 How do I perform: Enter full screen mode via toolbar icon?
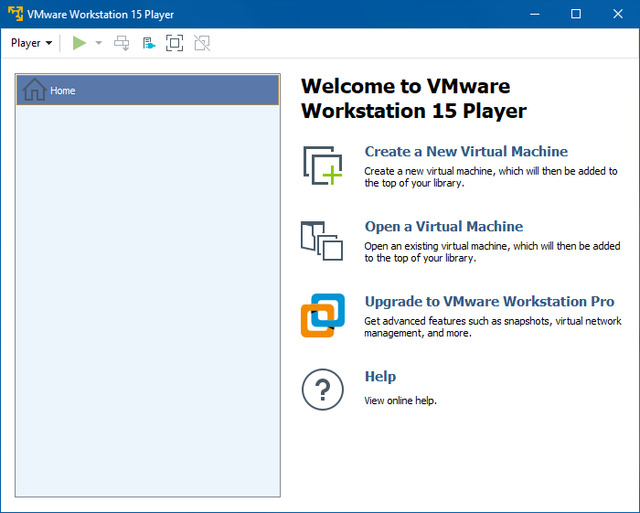[175, 43]
